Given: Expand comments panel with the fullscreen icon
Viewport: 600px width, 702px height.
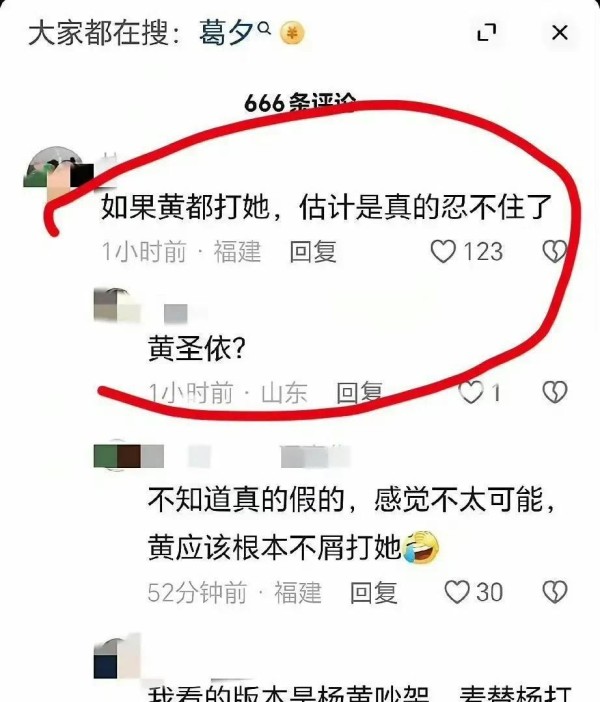Looking at the screenshot, I should (486, 33).
